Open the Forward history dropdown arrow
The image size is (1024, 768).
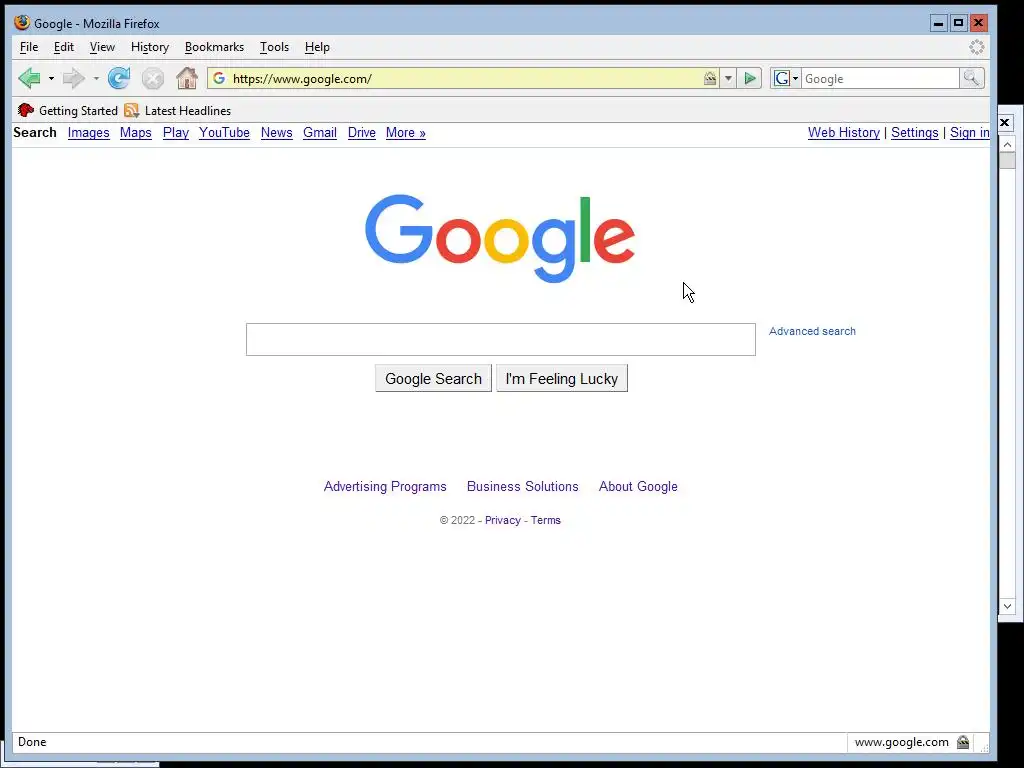95,78
